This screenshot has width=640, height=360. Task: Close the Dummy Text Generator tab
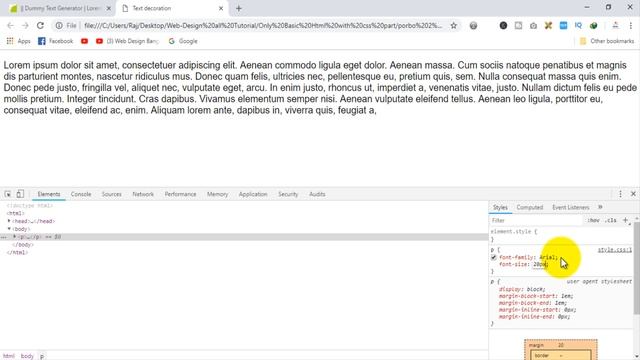coord(109,8)
